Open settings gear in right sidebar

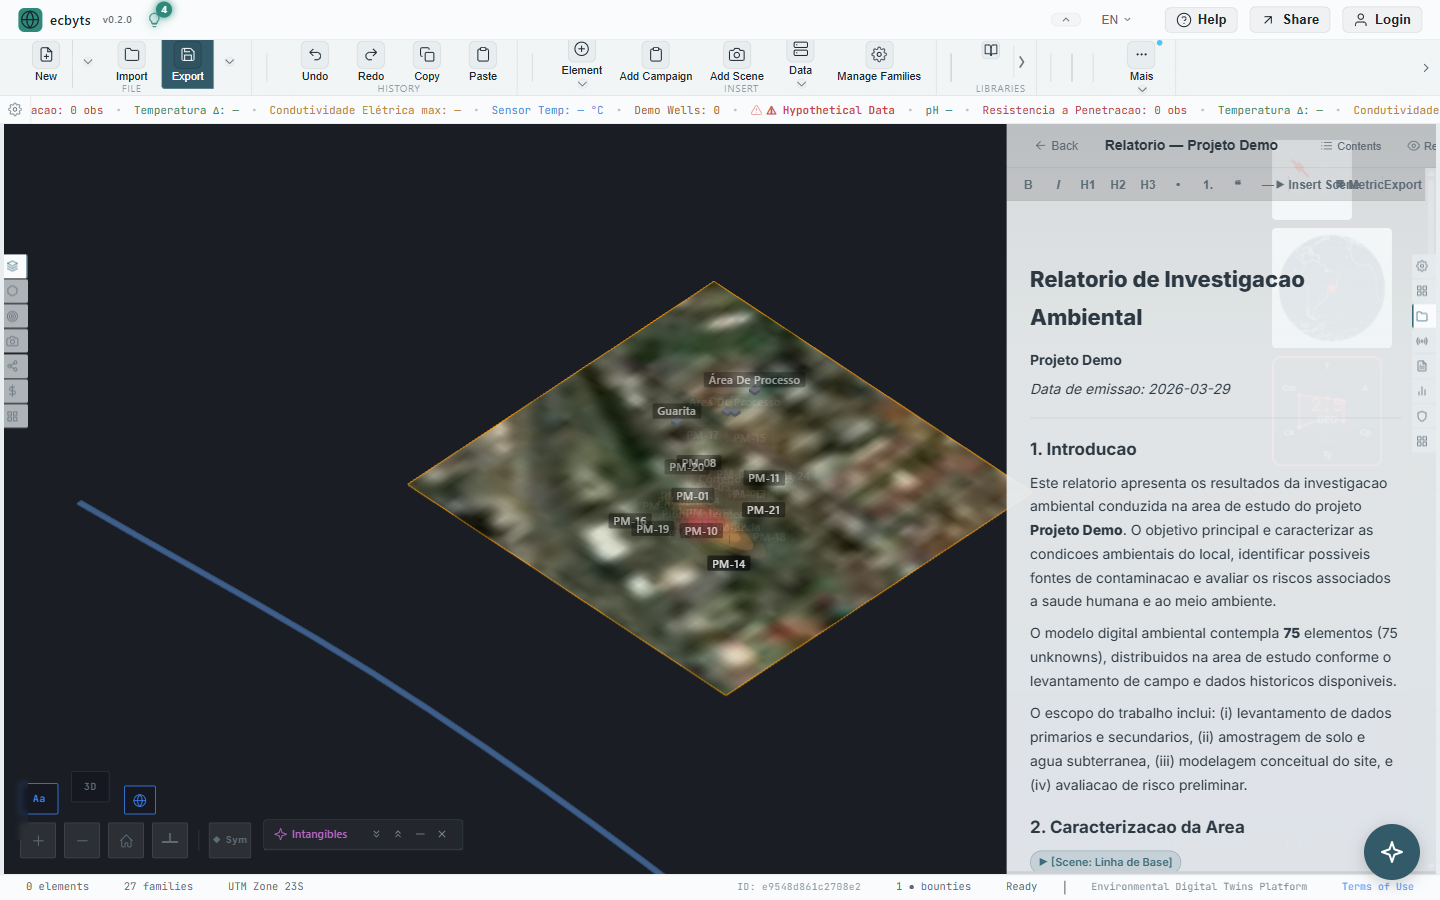1422,266
